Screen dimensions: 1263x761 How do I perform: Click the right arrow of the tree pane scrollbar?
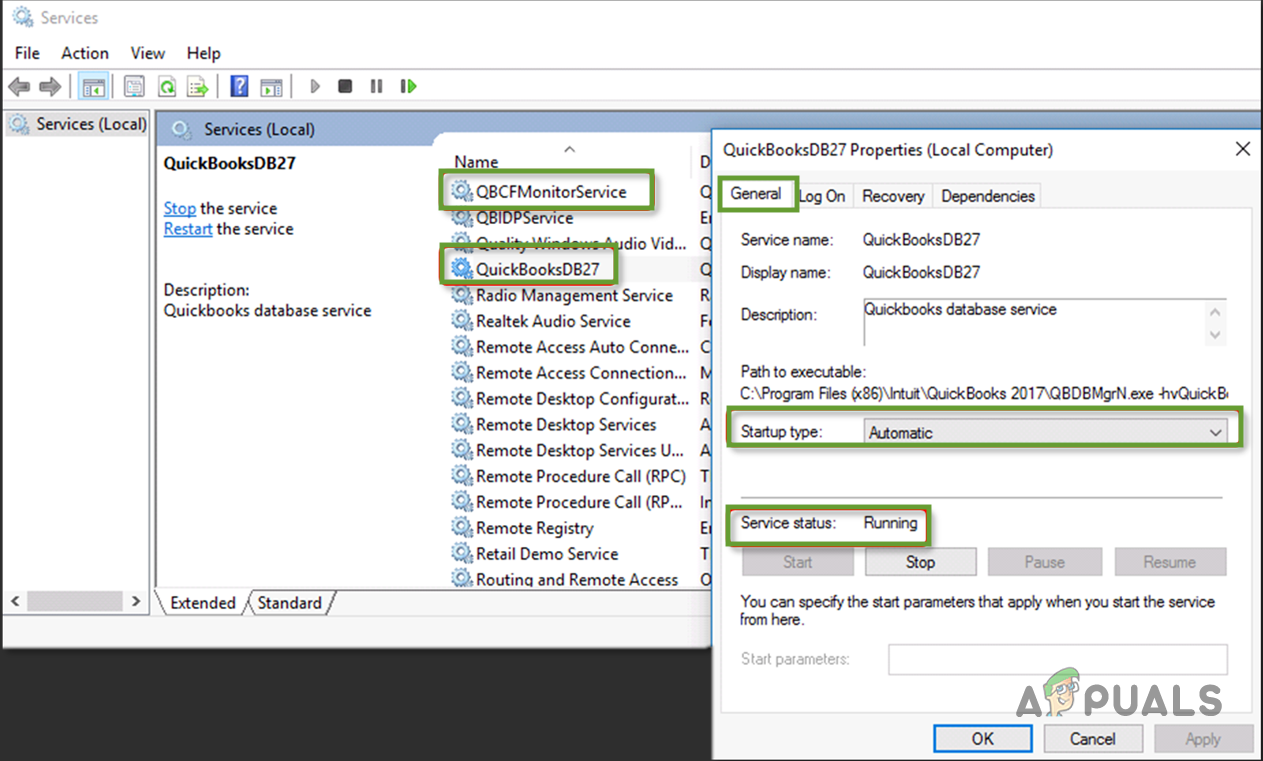click(x=136, y=602)
